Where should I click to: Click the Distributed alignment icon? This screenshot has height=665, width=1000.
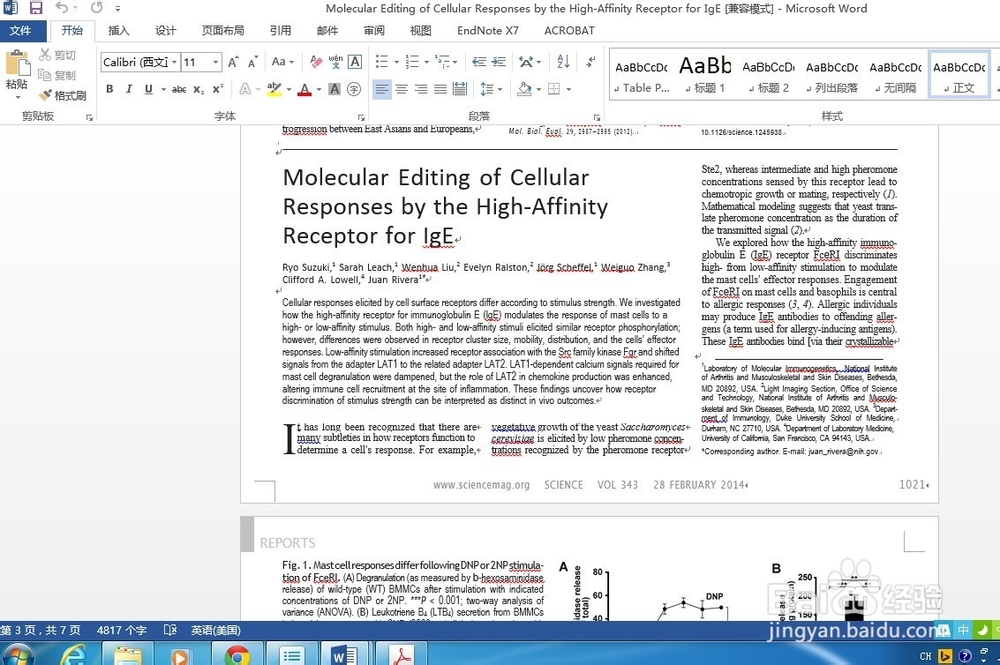(x=460, y=89)
